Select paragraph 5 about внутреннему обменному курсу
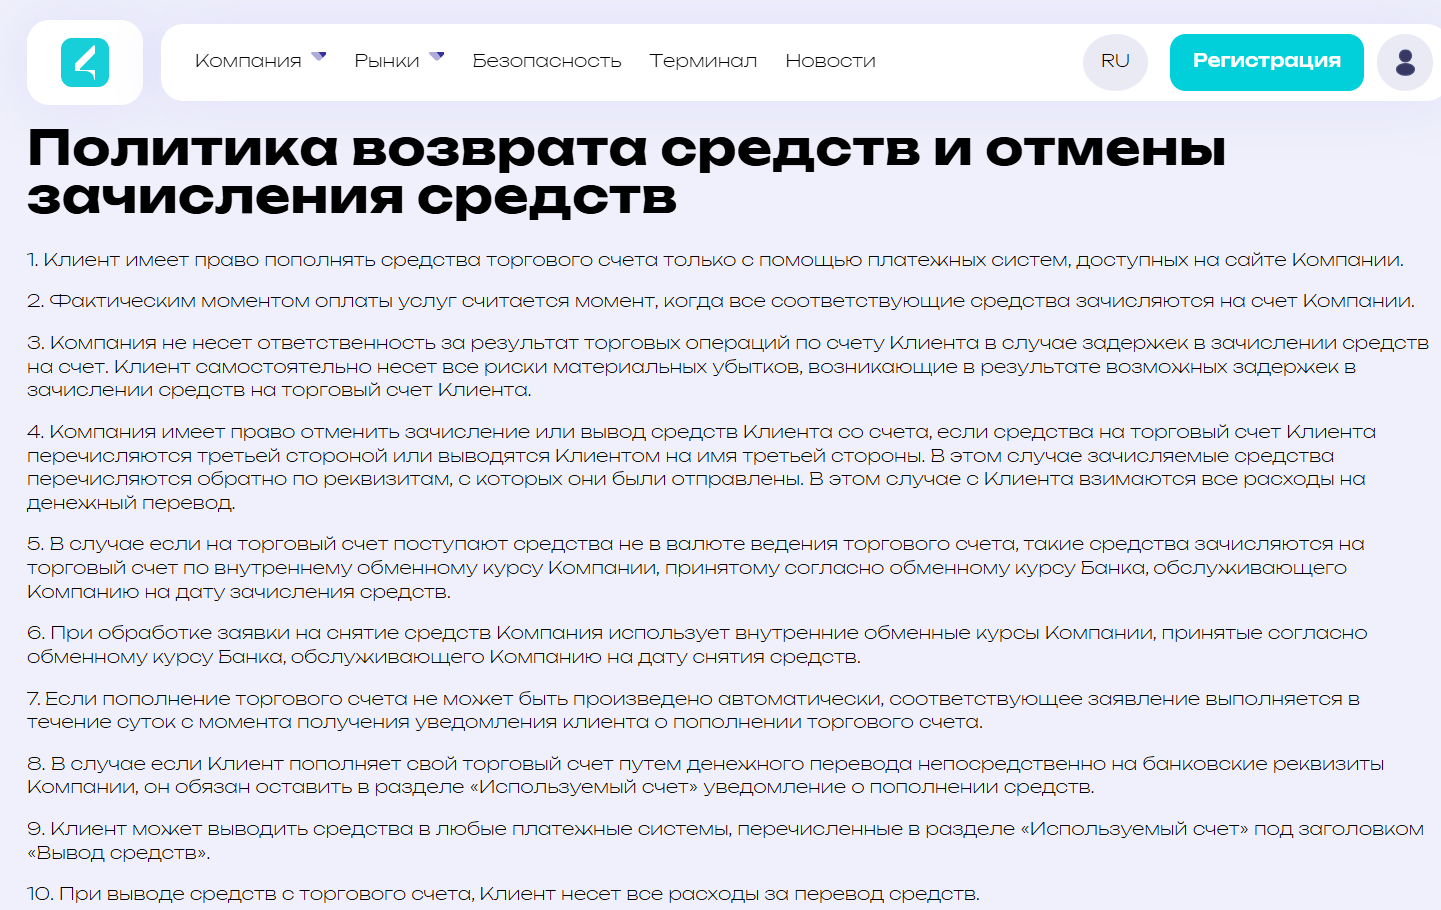Image resolution: width=1441 pixels, height=910 pixels. click(696, 568)
